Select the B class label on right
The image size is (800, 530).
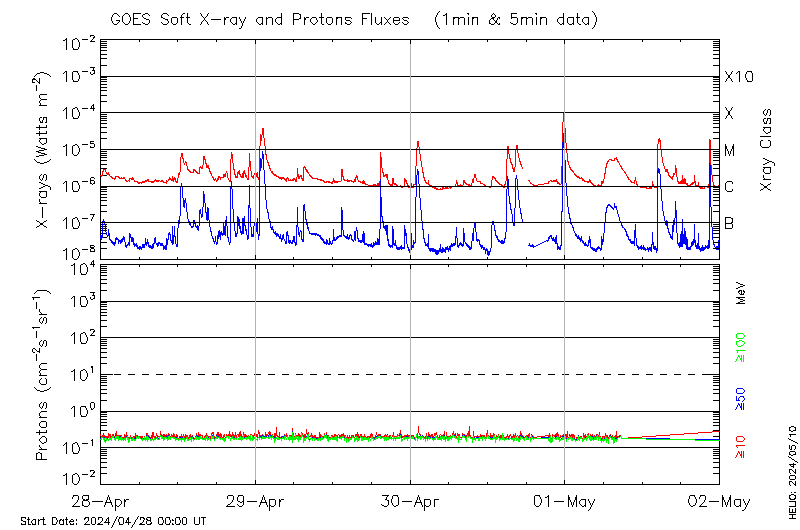tap(730, 222)
